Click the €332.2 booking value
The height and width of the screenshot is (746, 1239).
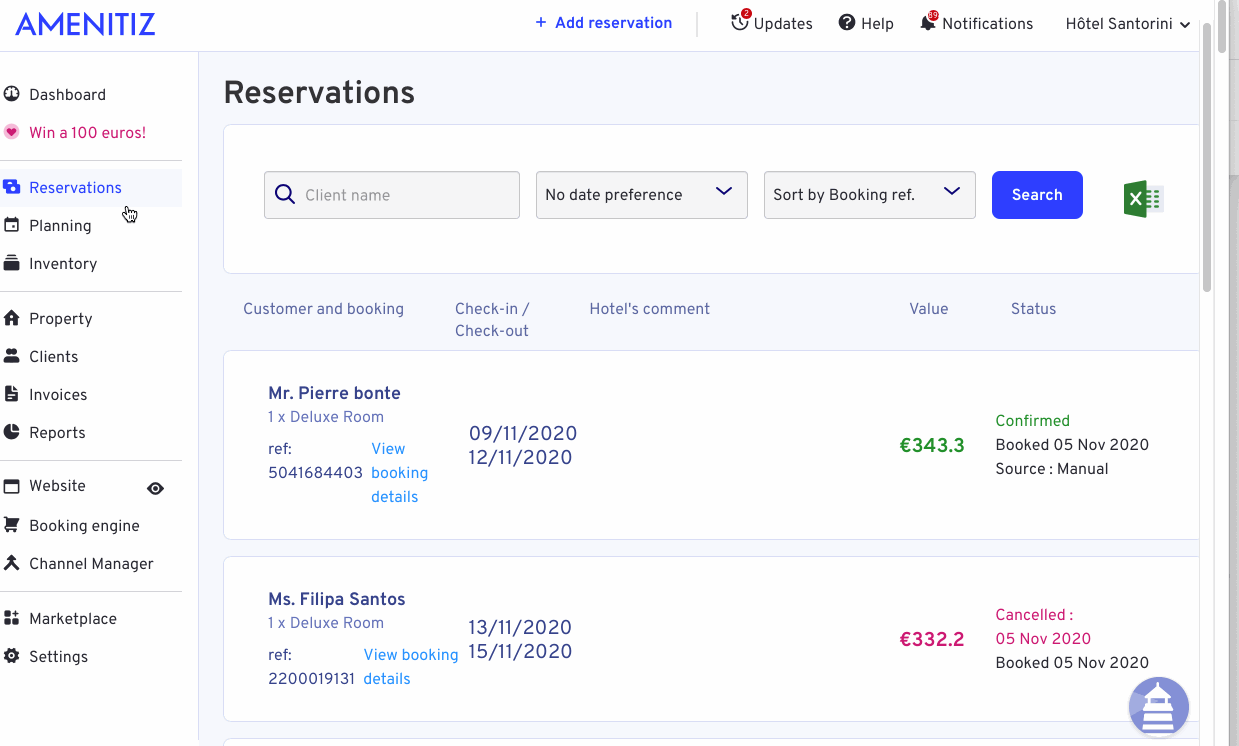coord(932,639)
